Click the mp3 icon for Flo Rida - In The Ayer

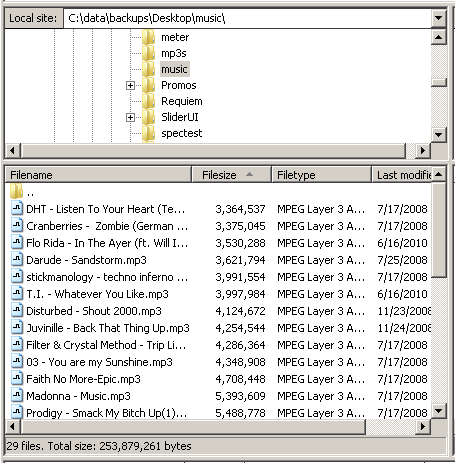[x=17, y=242]
